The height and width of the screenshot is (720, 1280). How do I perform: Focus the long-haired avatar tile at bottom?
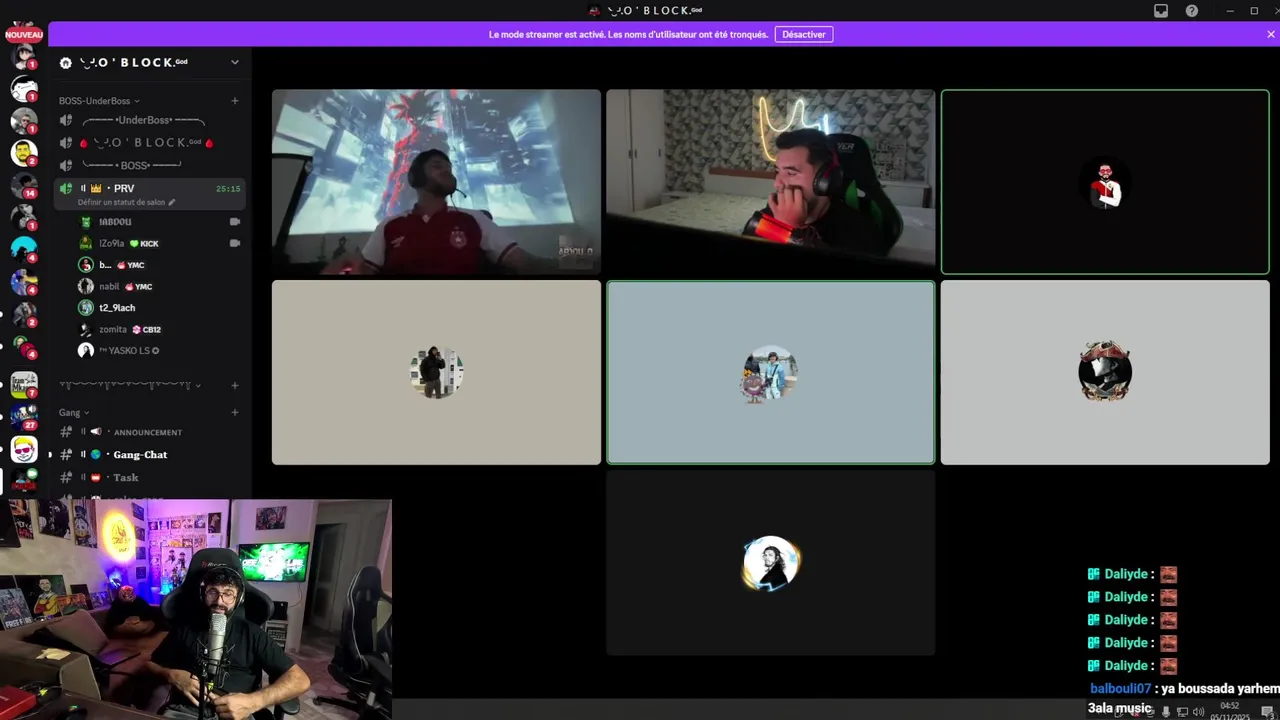pos(771,563)
